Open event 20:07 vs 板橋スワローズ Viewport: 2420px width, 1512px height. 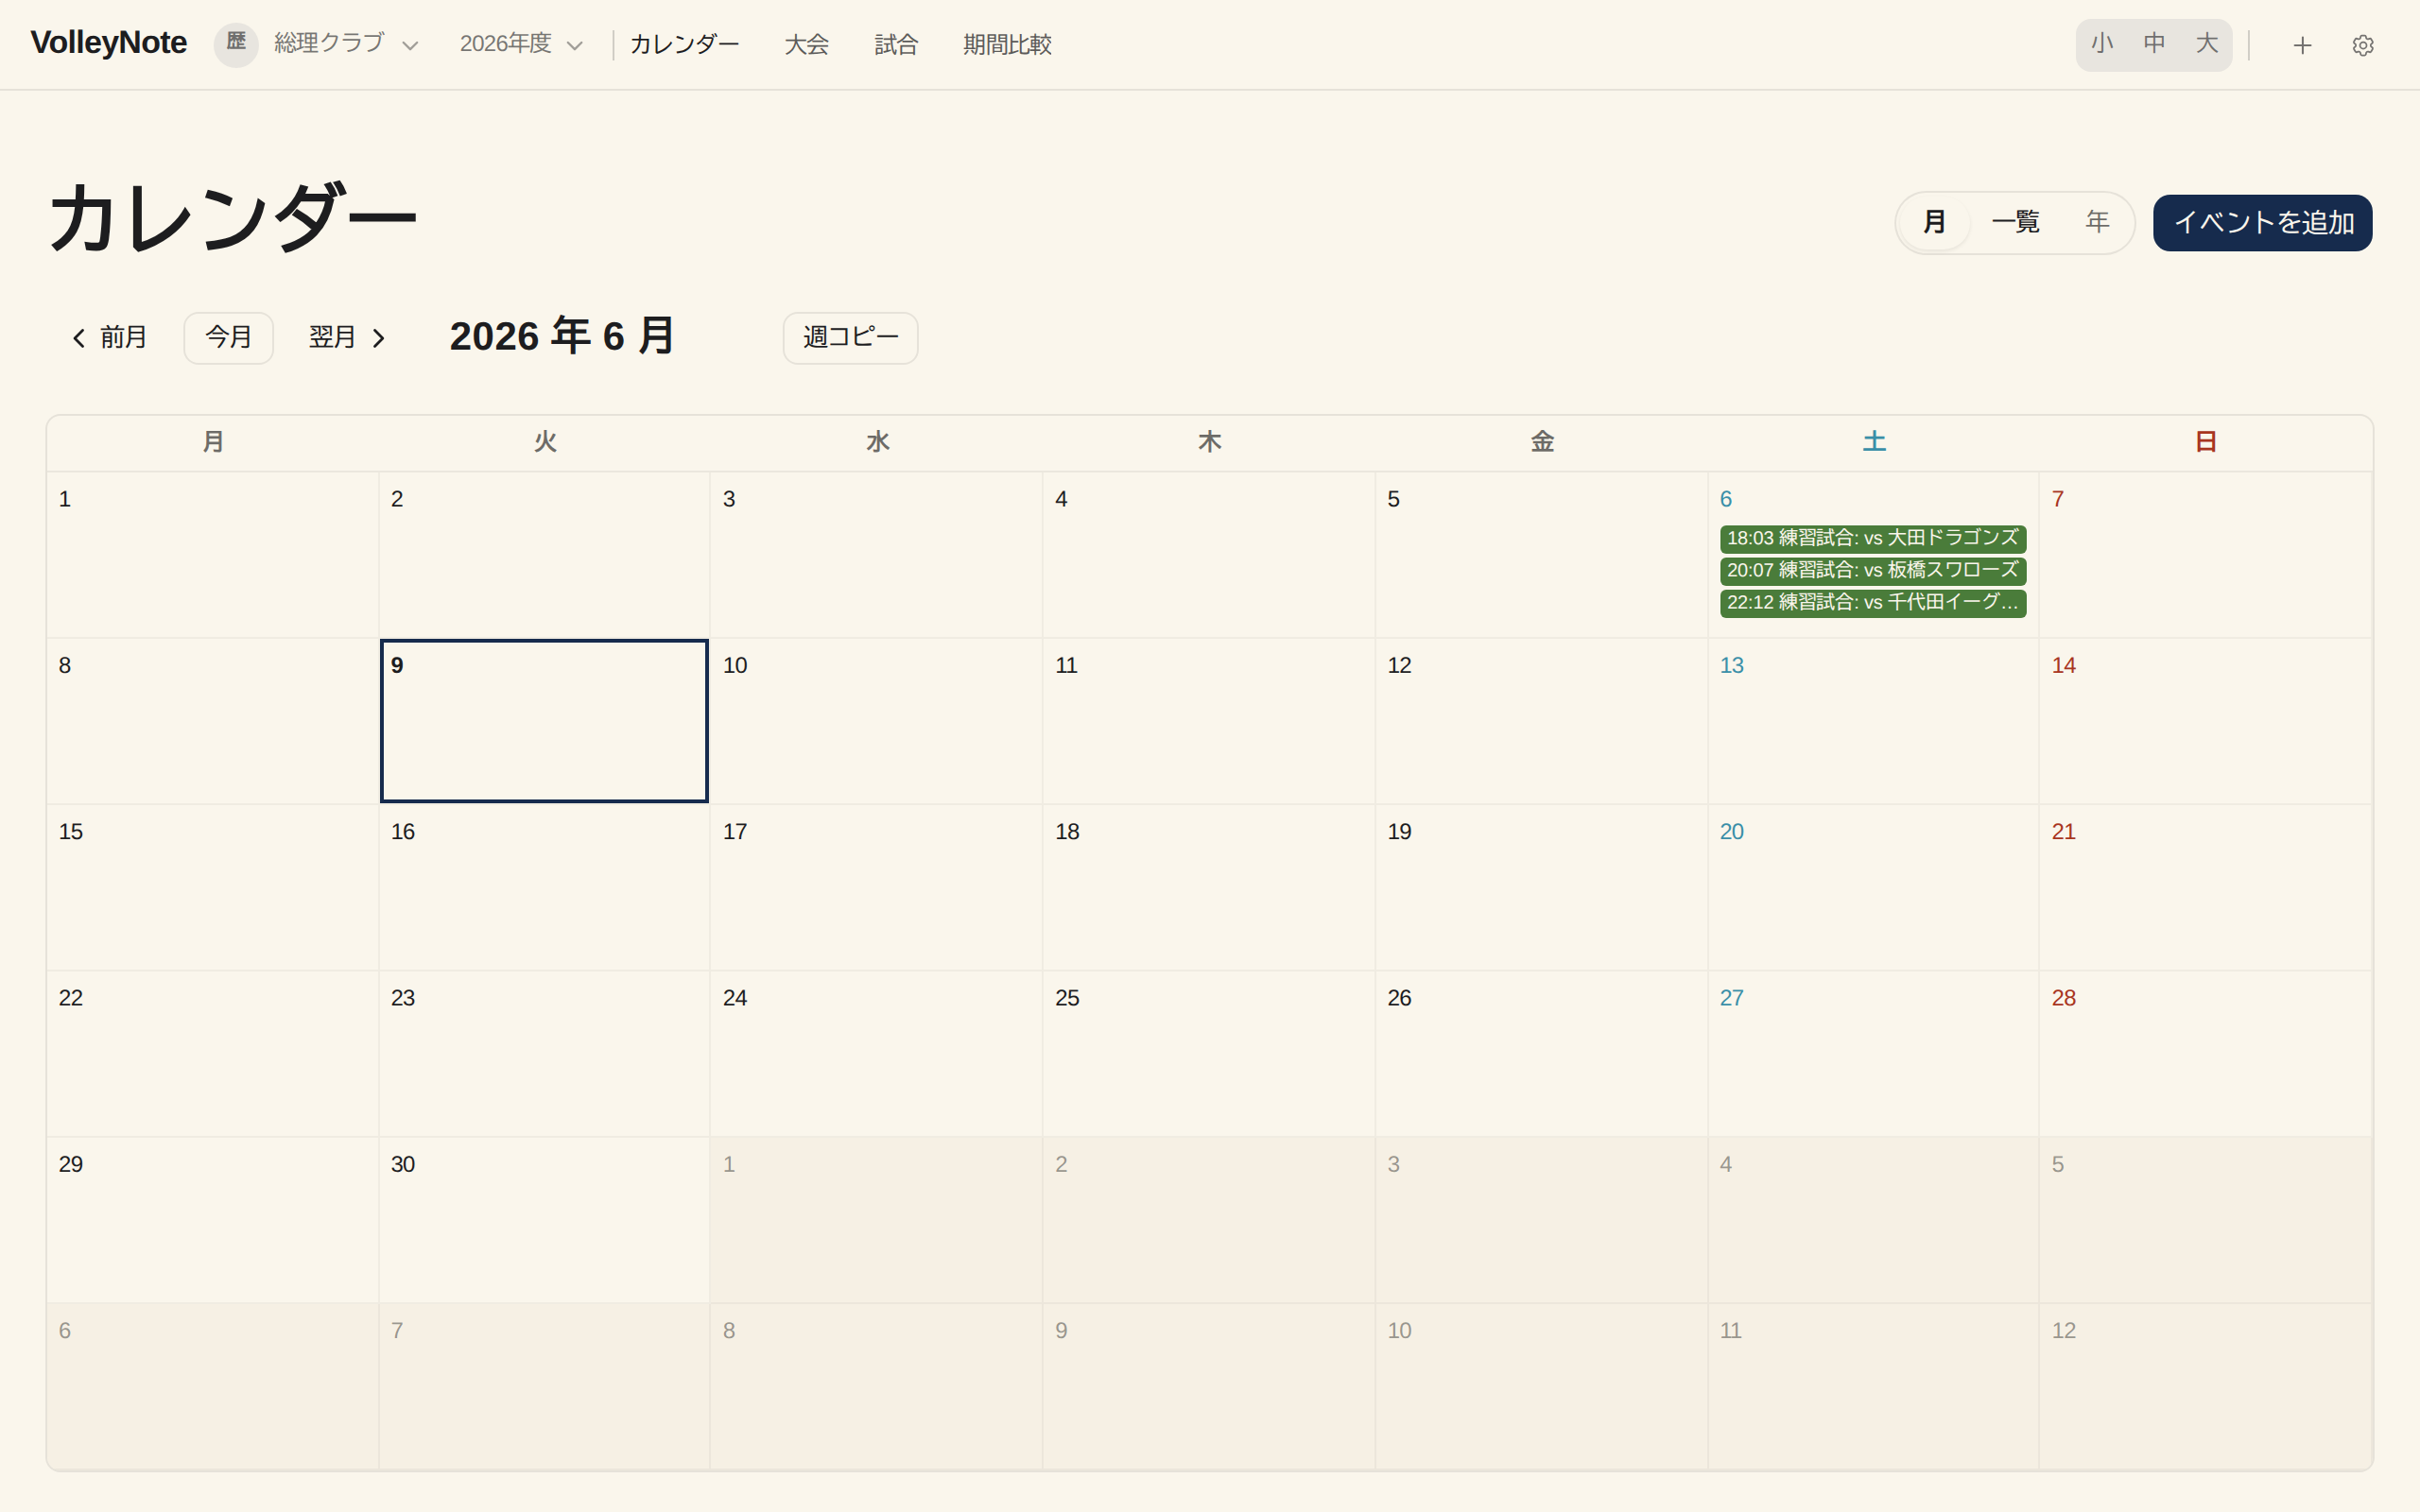click(x=1872, y=571)
